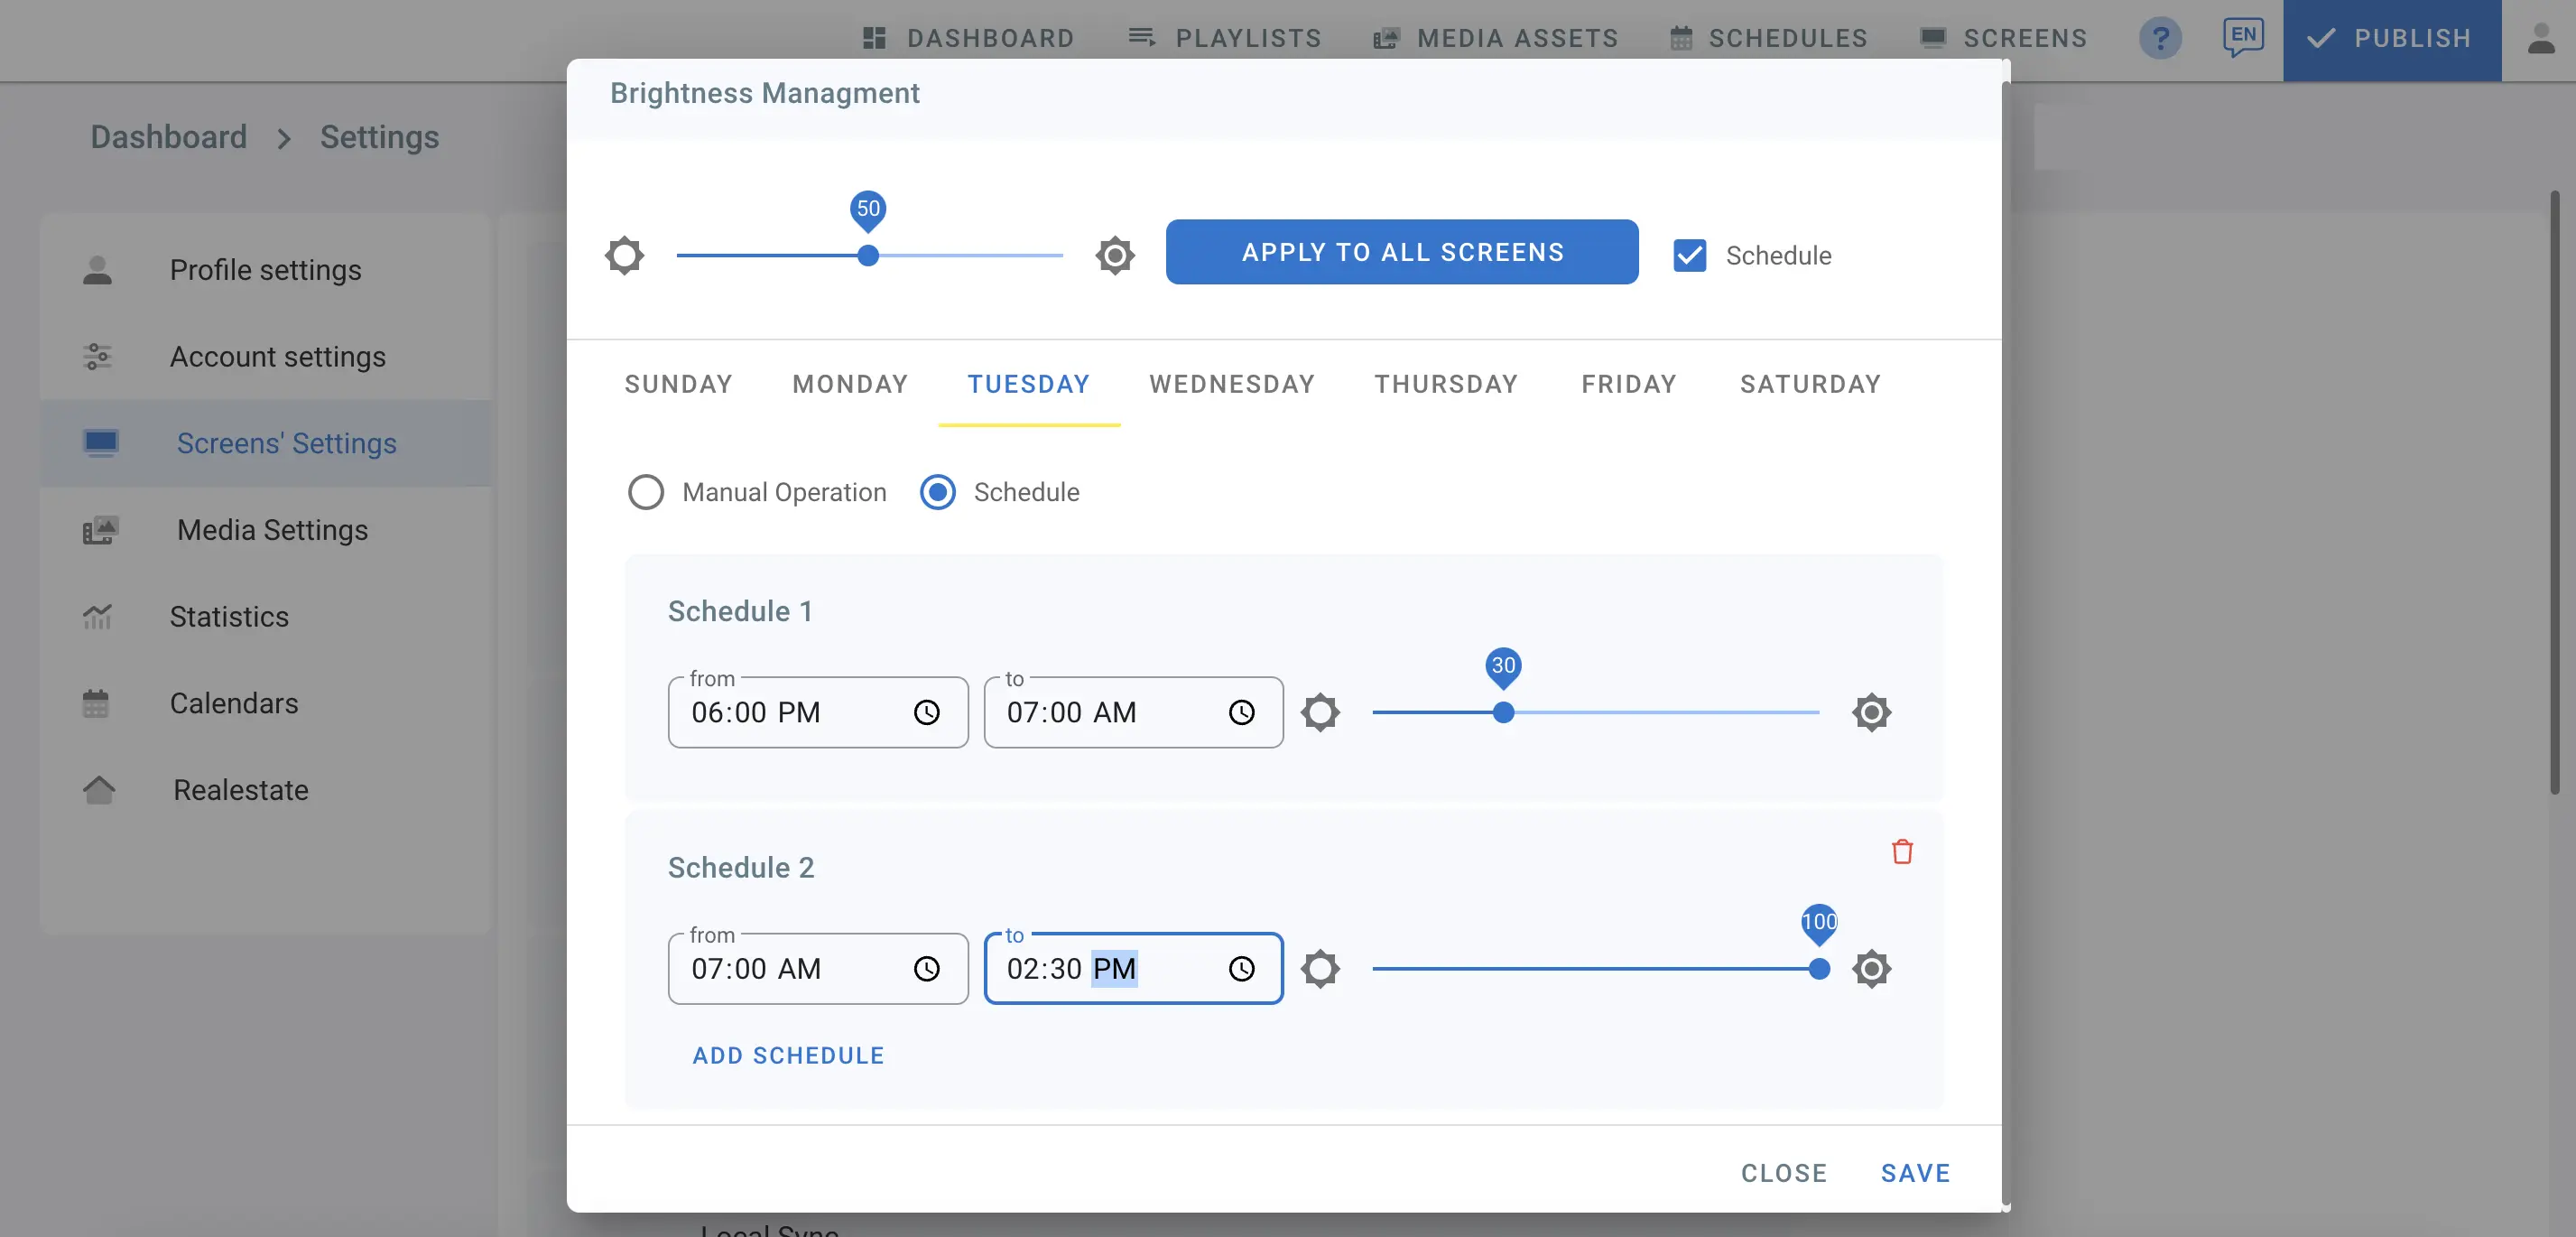Uncheck the Schedule checkbox
This screenshot has width=2576, height=1237.
[x=1689, y=255]
